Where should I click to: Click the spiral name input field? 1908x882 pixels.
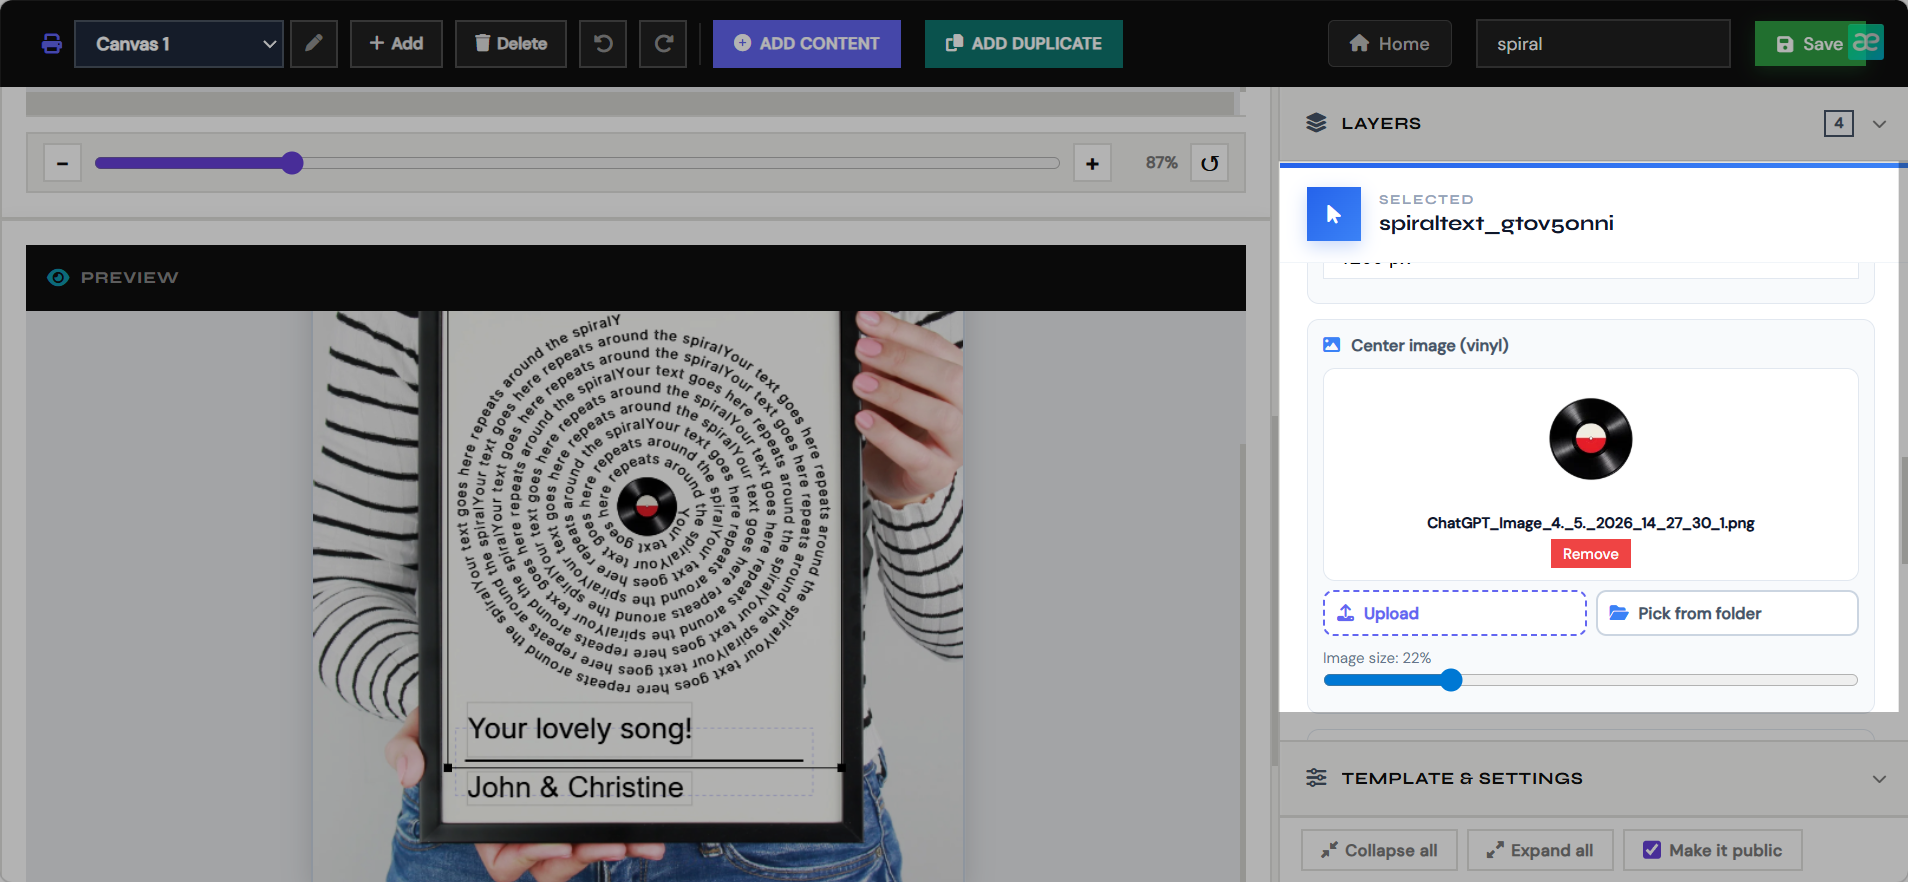tap(1602, 44)
